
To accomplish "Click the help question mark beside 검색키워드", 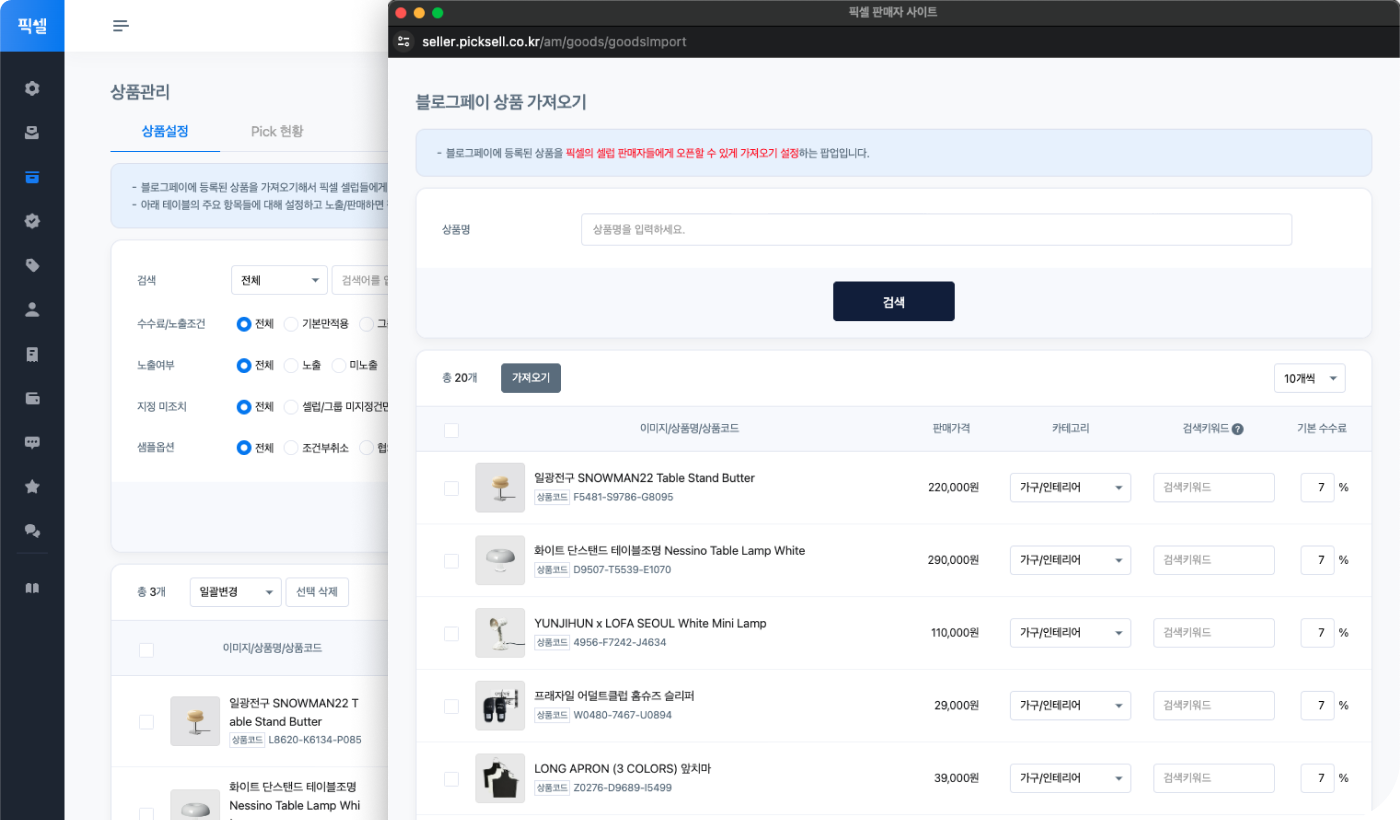I will (1237, 429).
